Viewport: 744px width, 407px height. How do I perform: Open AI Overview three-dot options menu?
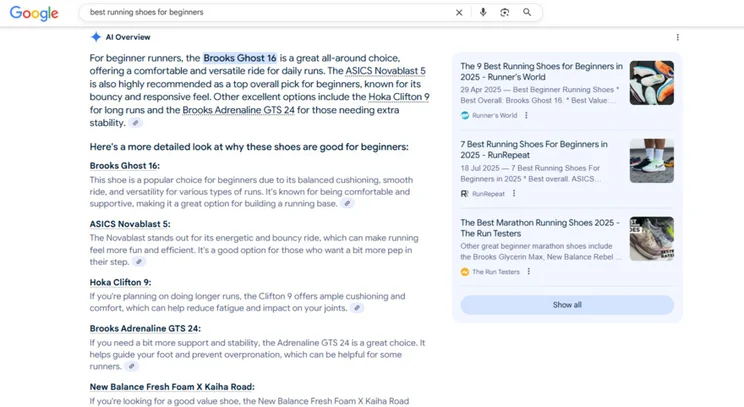(x=678, y=37)
